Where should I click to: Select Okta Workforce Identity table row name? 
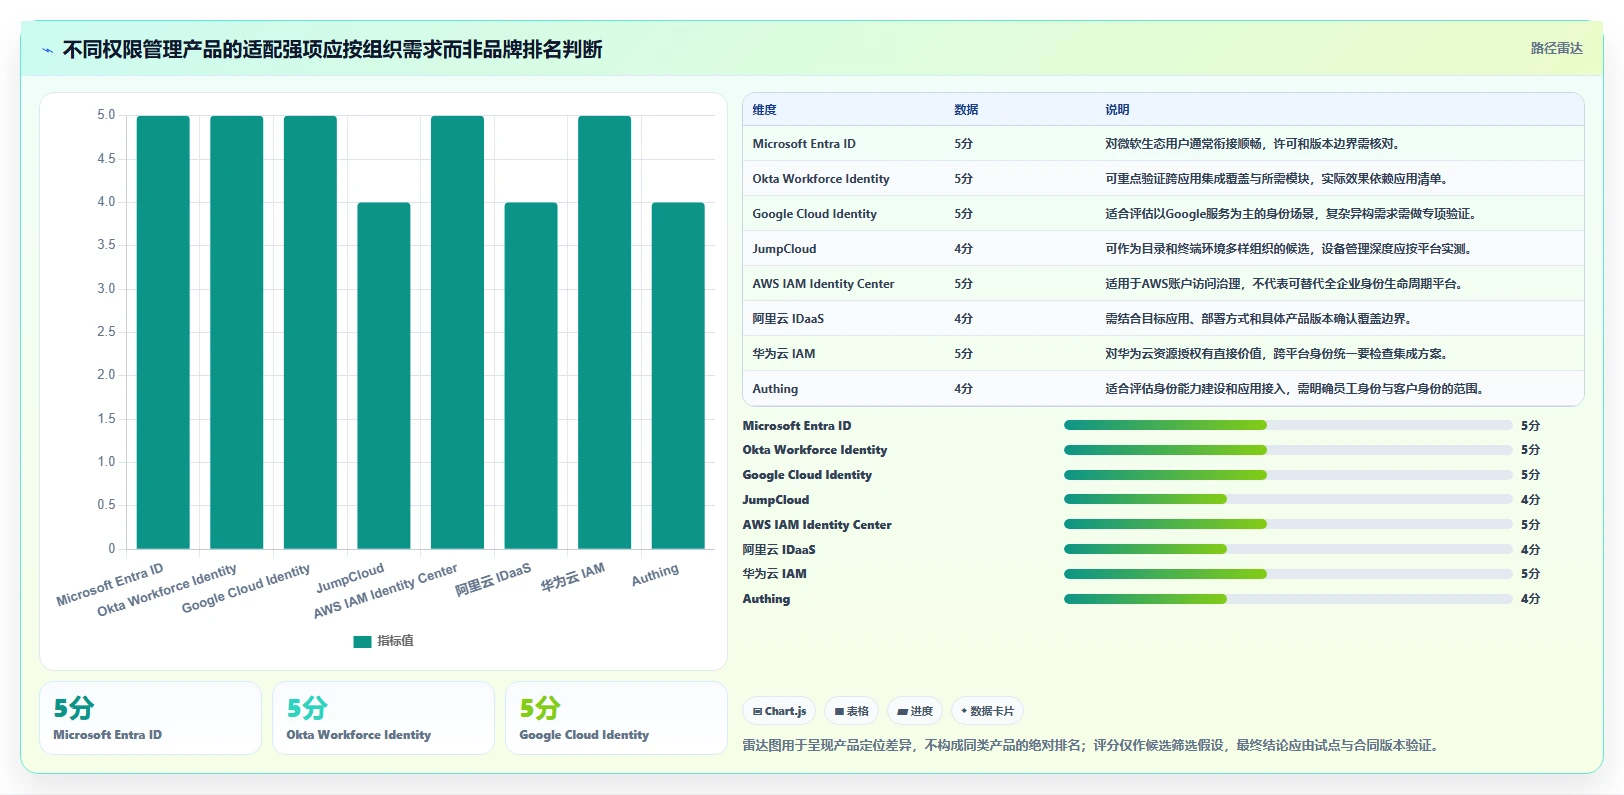pyautogui.click(x=821, y=179)
